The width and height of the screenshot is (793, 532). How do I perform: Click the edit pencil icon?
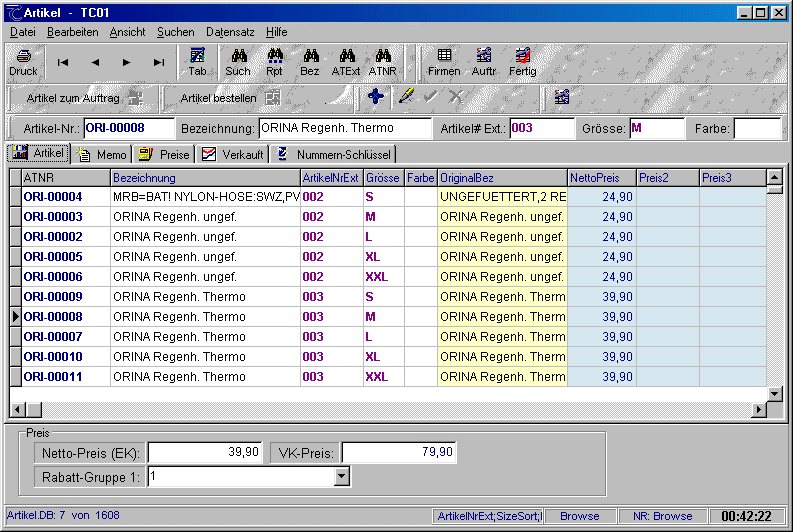pyautogui.click(x=405, y=97)
